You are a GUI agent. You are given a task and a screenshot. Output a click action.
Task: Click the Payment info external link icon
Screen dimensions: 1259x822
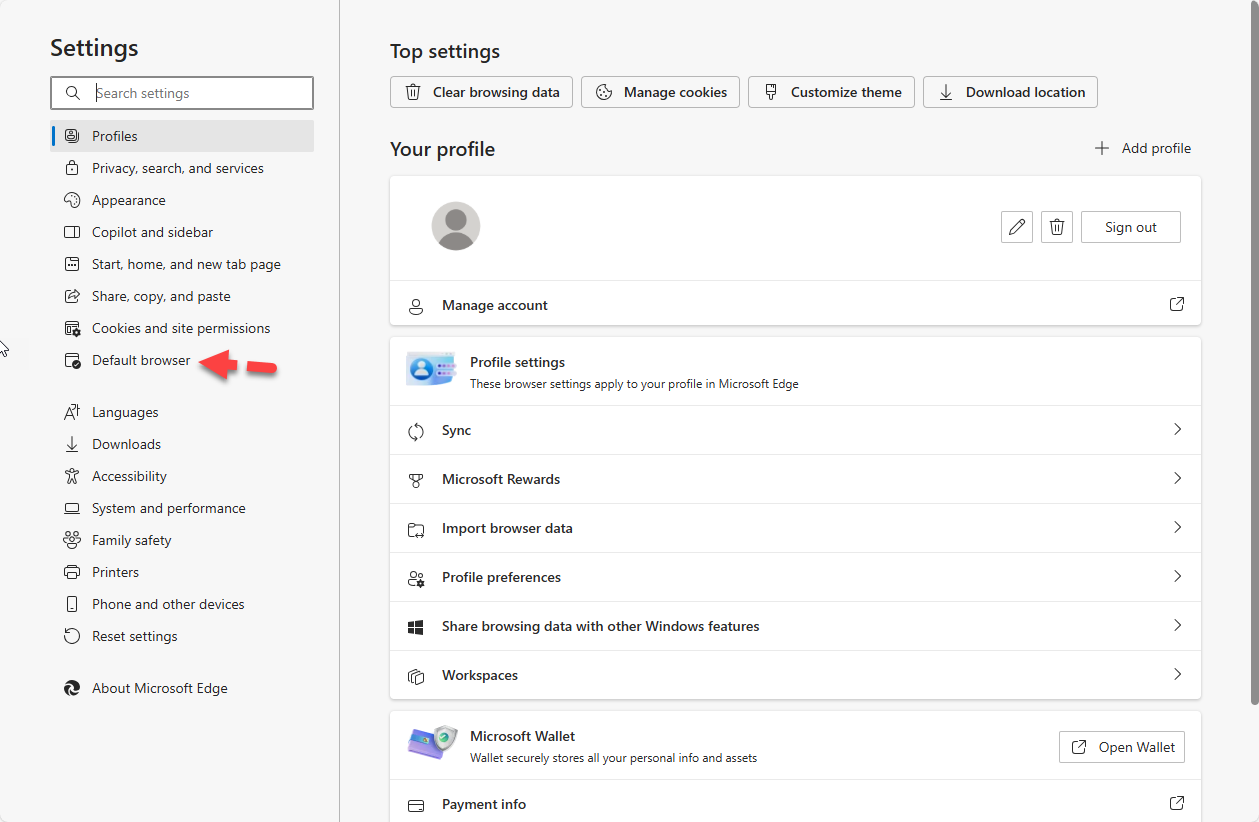(1177, 803)
